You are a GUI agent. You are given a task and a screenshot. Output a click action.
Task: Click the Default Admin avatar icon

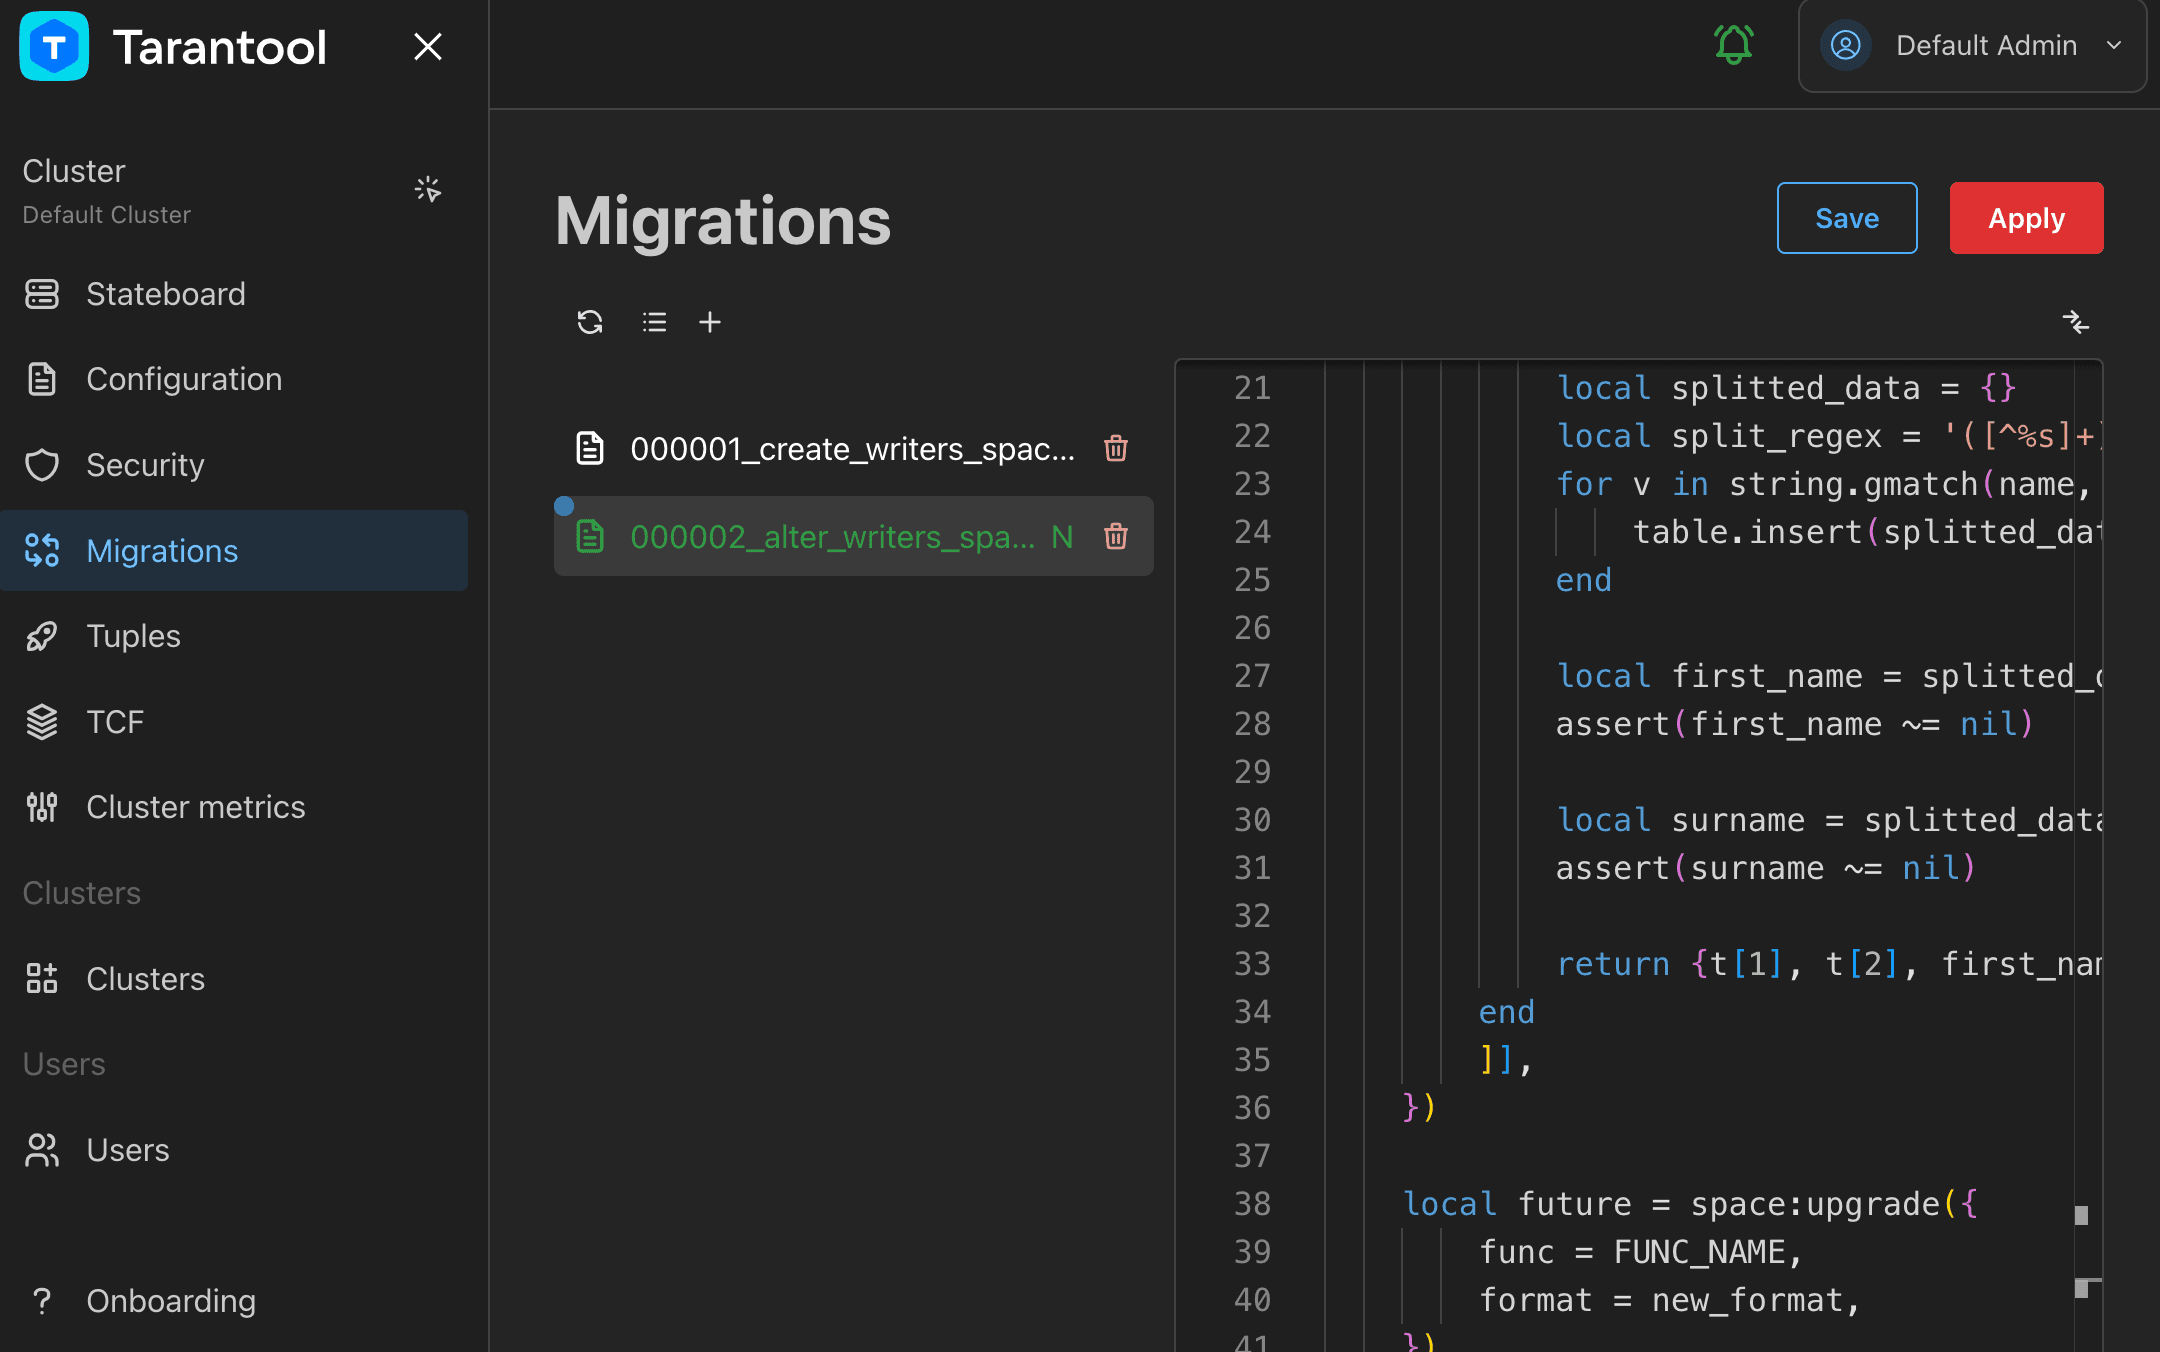(1845, 45)
